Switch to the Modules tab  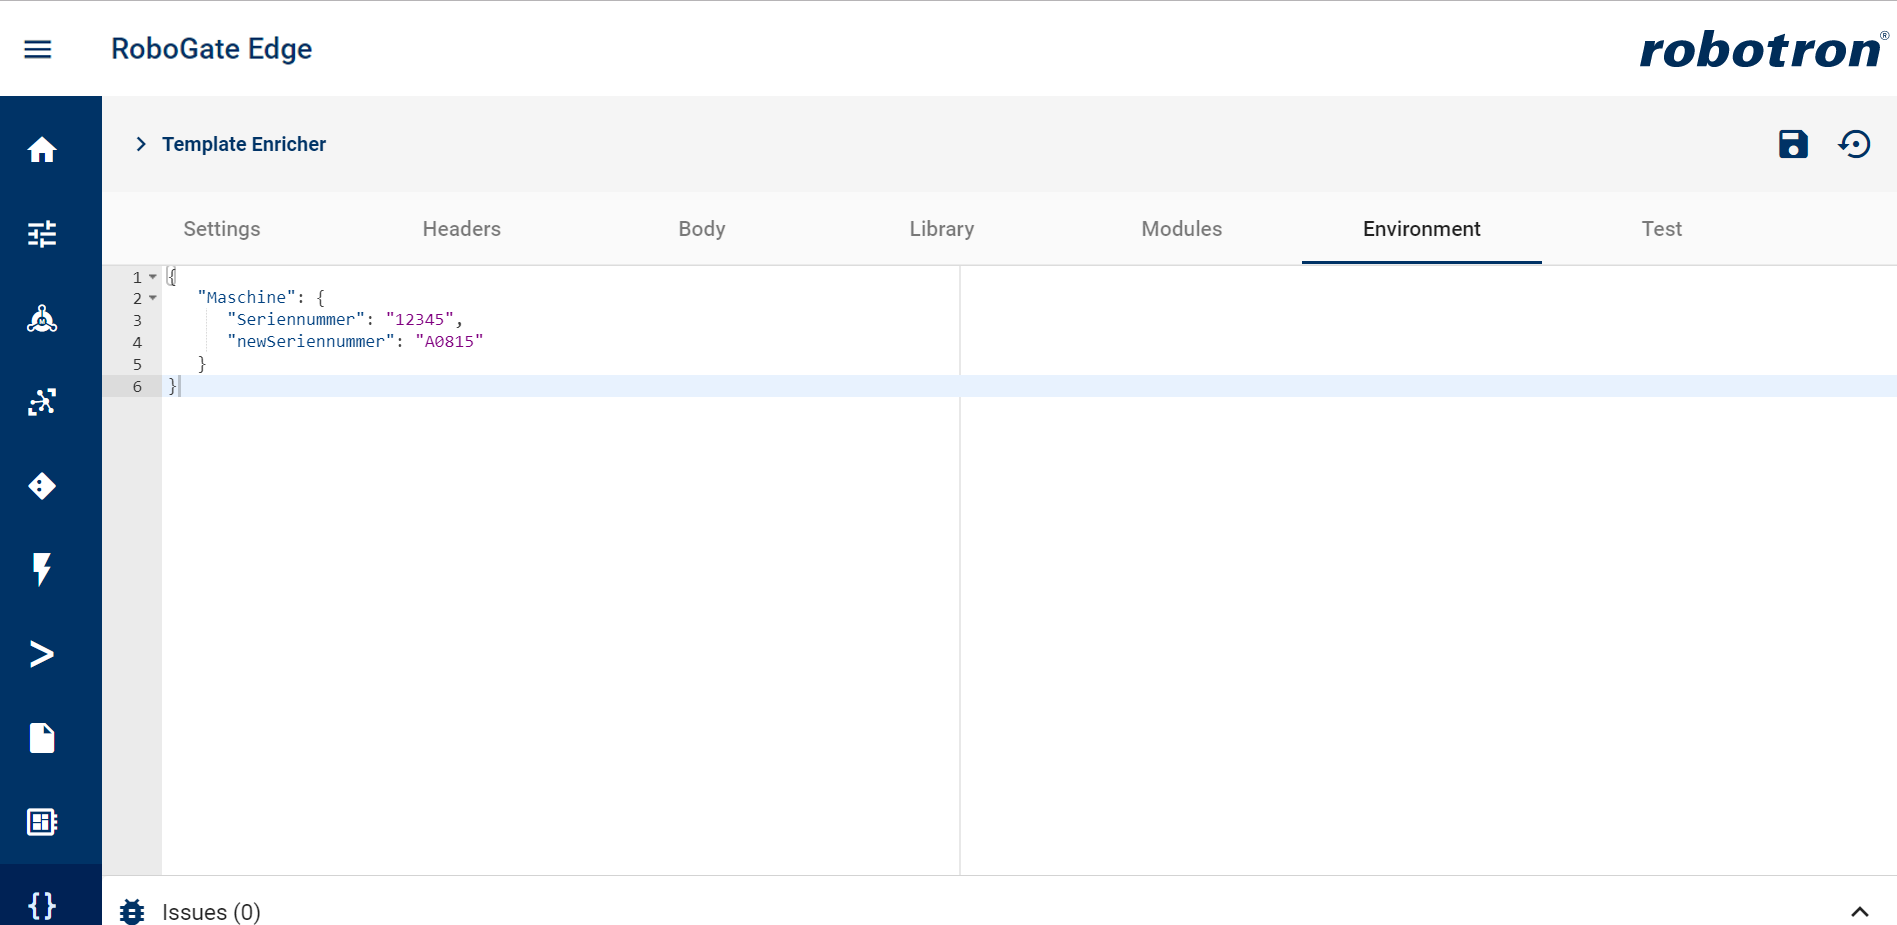(1182, 229)
